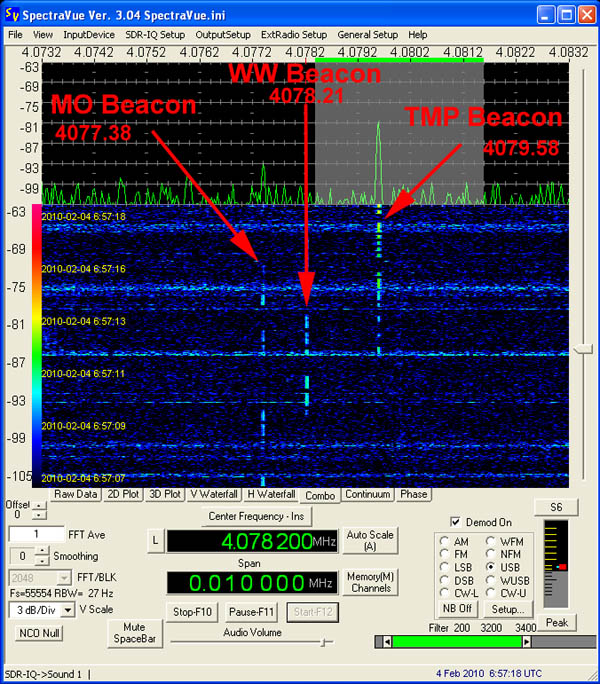Viewport: 600px width, 684px height.
Task: Switch to the H Waterfall tab
Action: [271, 494]
